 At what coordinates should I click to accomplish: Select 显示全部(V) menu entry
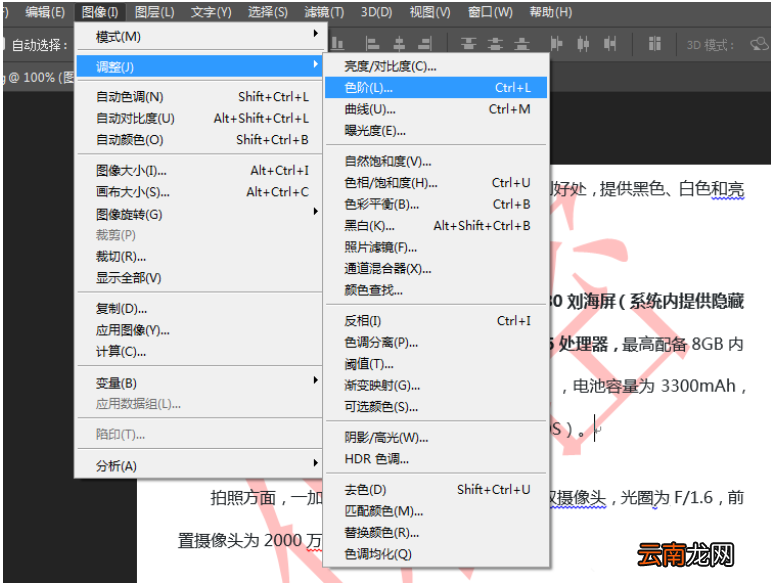[199, 278]
